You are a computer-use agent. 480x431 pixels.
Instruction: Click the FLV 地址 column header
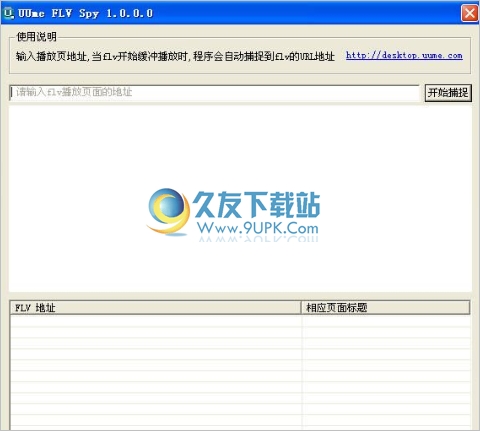[156, 307]
